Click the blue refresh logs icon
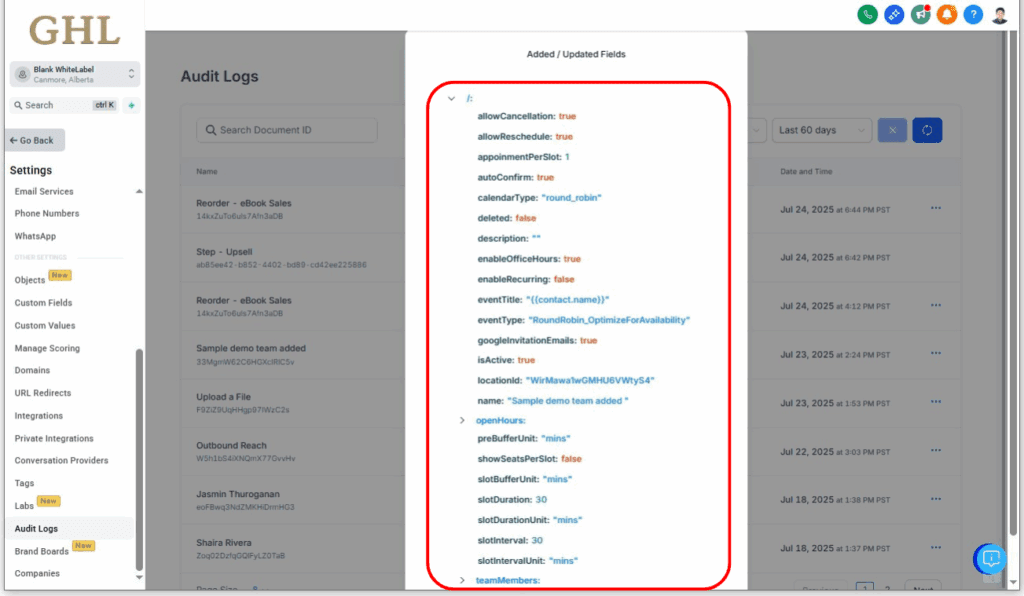This screenshot has width=1024, height=596. tap(927, 130)
